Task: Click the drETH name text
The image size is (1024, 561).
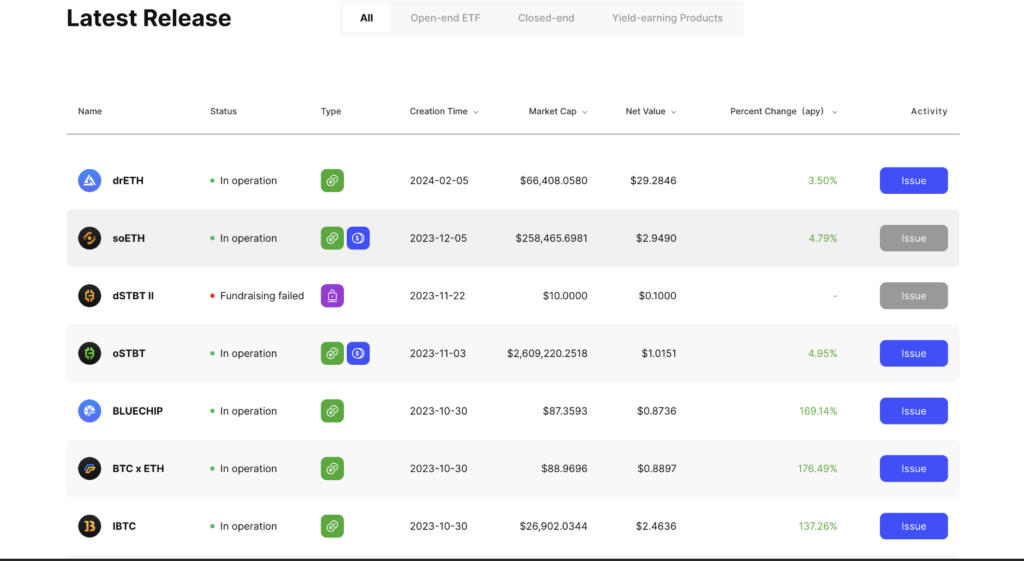Action: (x=128, y=180)
